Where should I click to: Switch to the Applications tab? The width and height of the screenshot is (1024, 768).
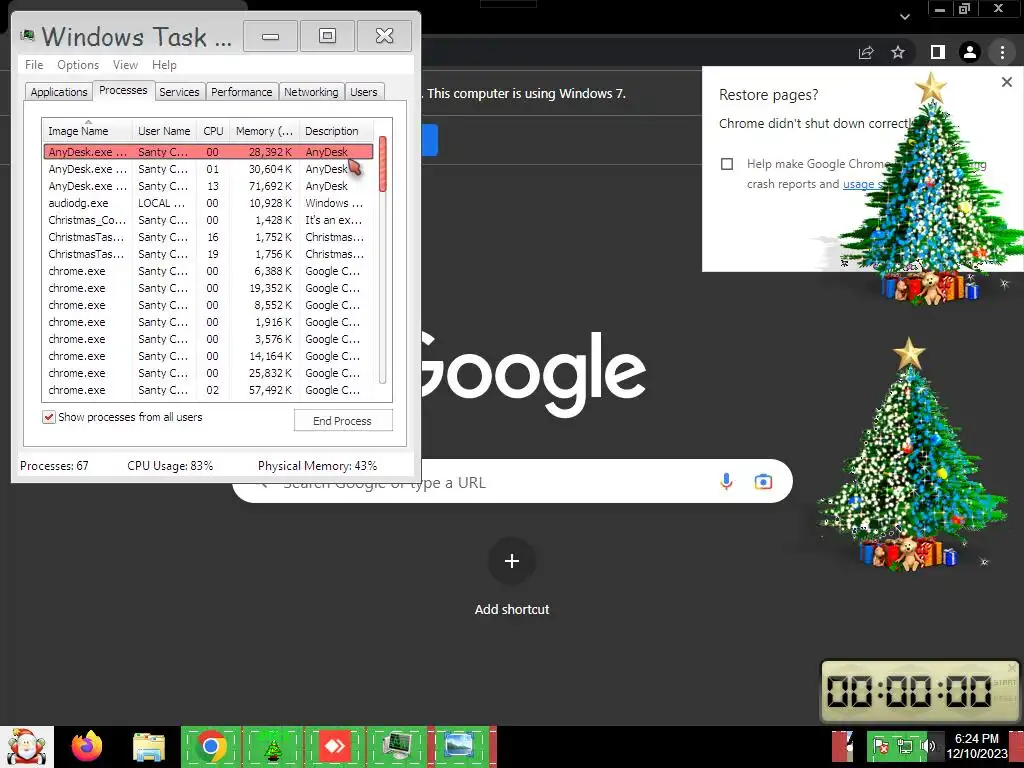pos(59,92)
